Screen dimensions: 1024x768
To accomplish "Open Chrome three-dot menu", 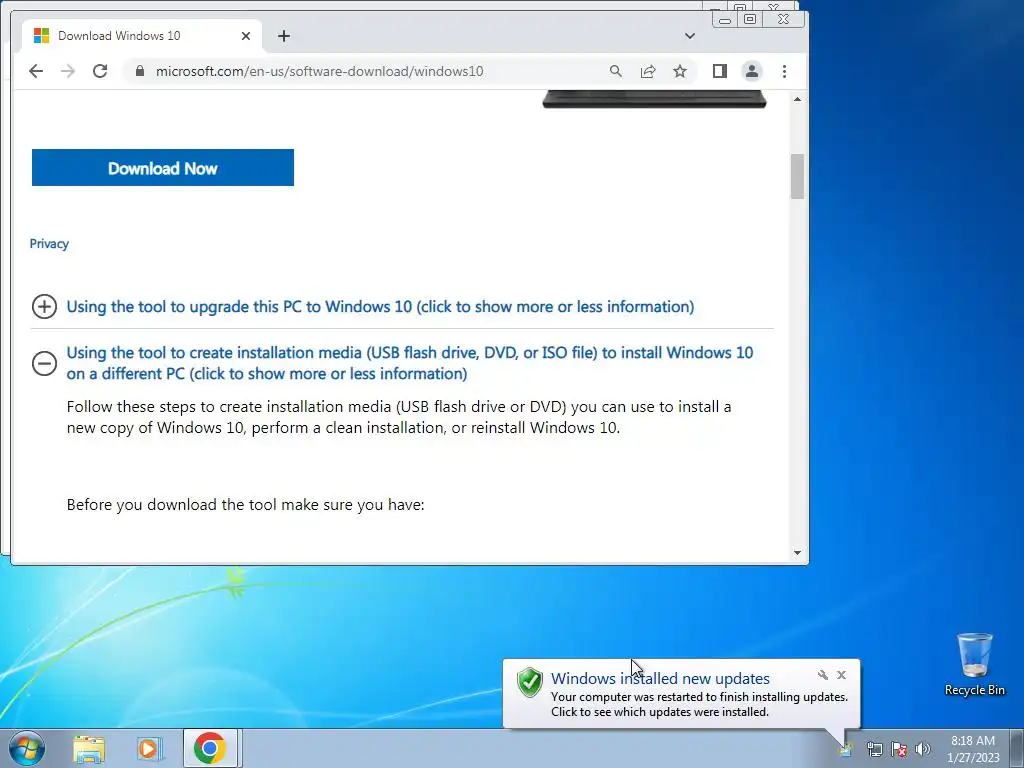I will [784, 71].
